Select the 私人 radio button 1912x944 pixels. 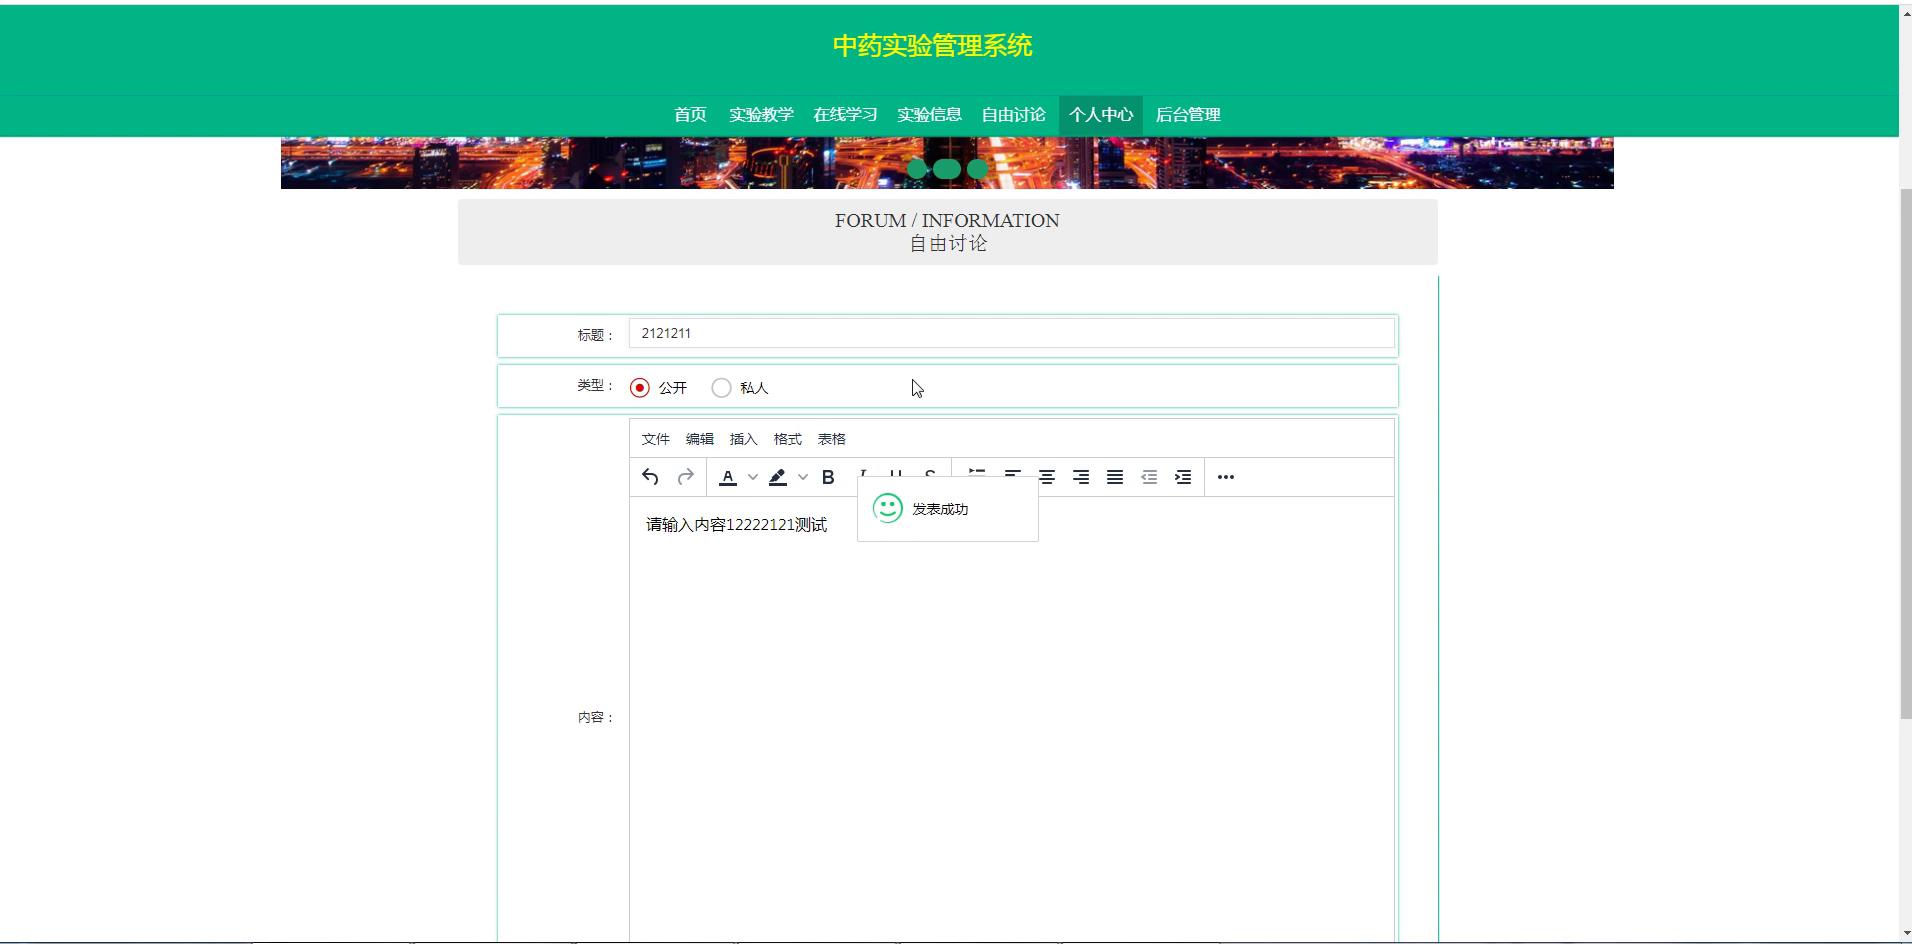[x=721, y=388]
